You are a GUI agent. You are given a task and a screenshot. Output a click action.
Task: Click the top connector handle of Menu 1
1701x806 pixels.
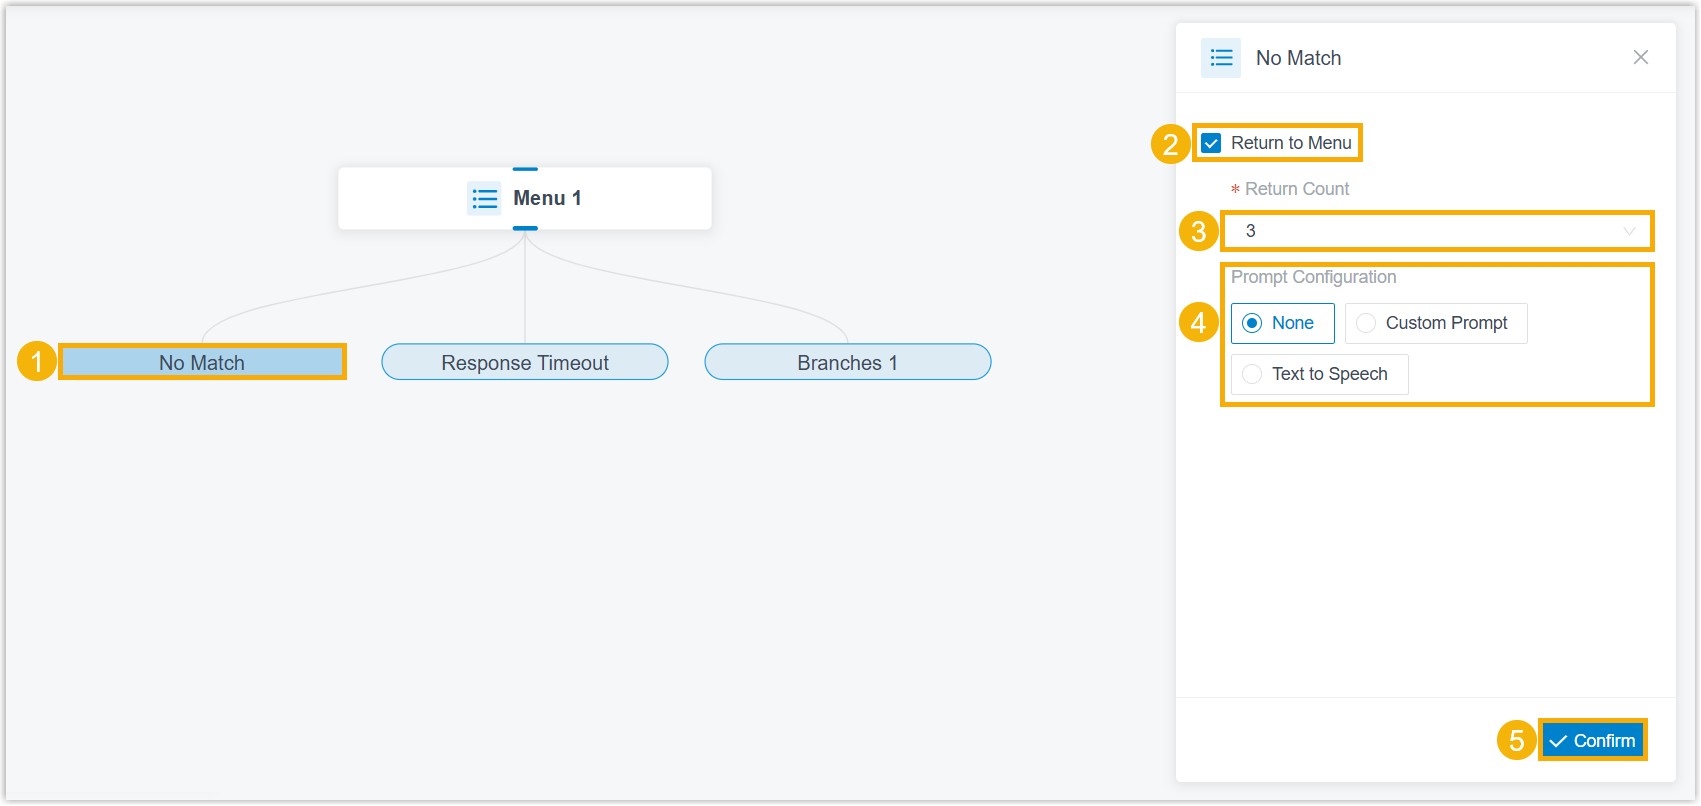point(525,169)
